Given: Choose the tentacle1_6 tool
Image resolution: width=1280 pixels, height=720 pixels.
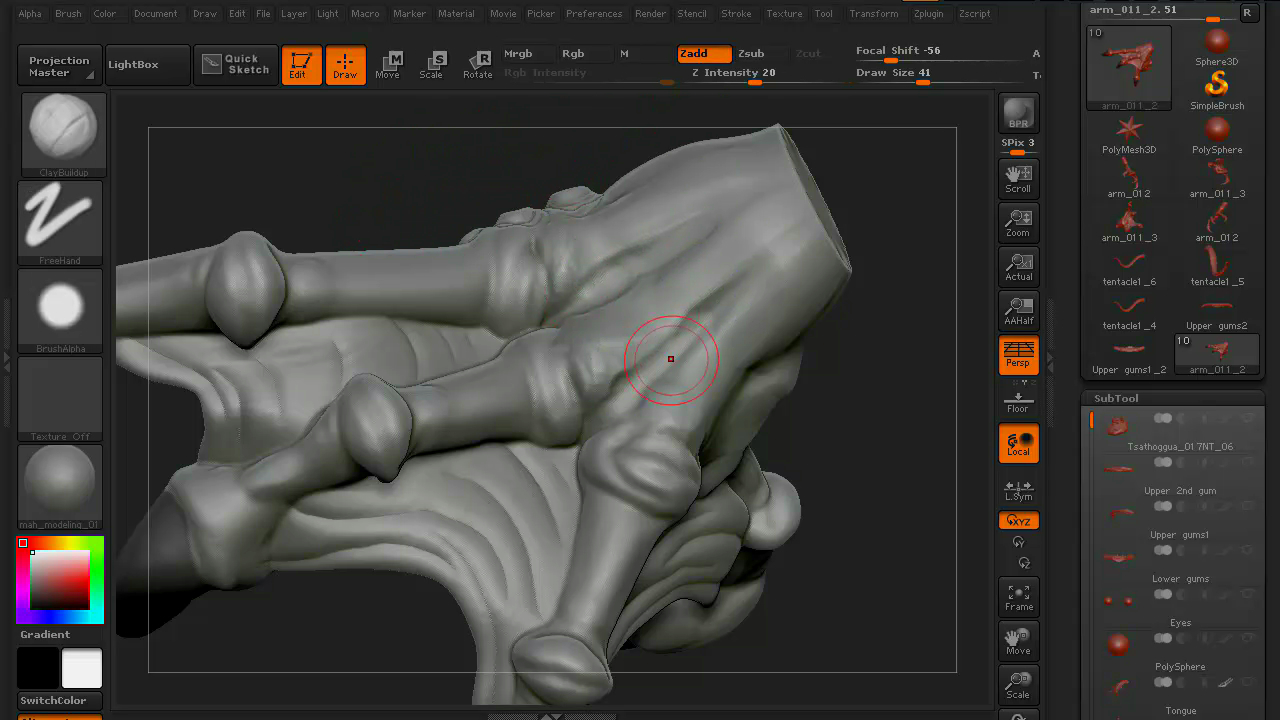Looking at the screenshot, I should point(1129,267).
